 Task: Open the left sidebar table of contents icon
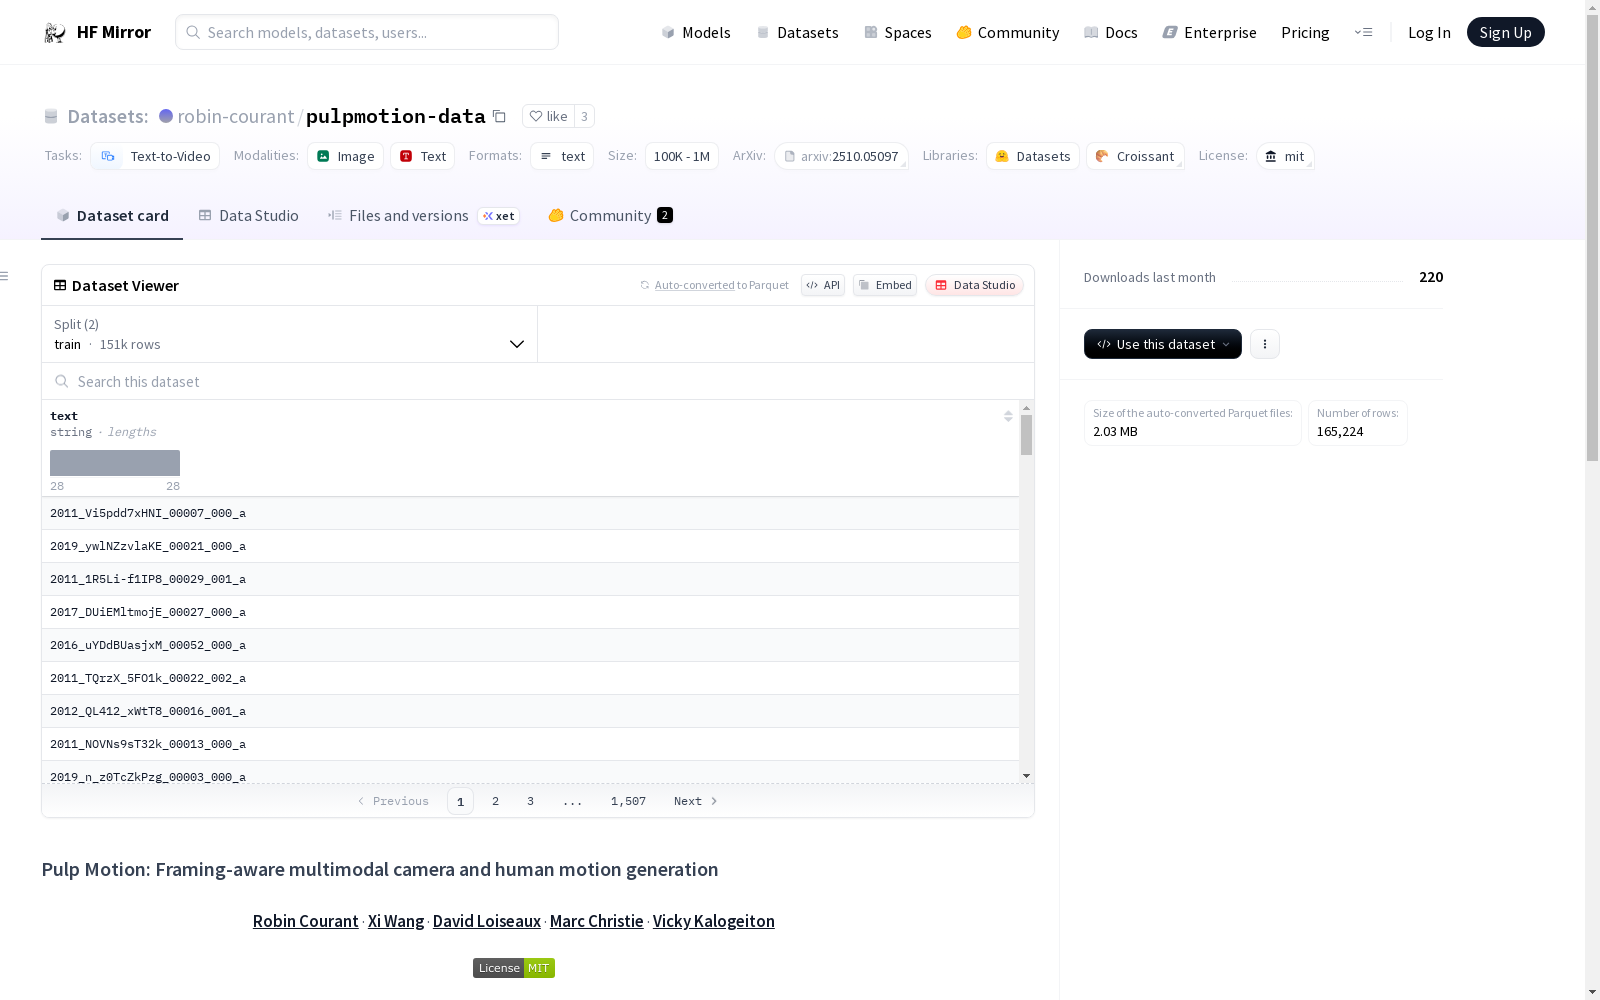click(x=5, y=276)
